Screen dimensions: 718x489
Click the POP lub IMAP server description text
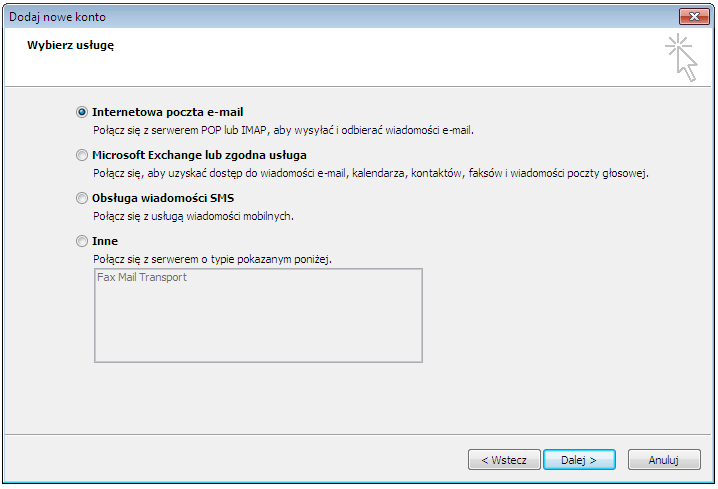coord(283,130)
